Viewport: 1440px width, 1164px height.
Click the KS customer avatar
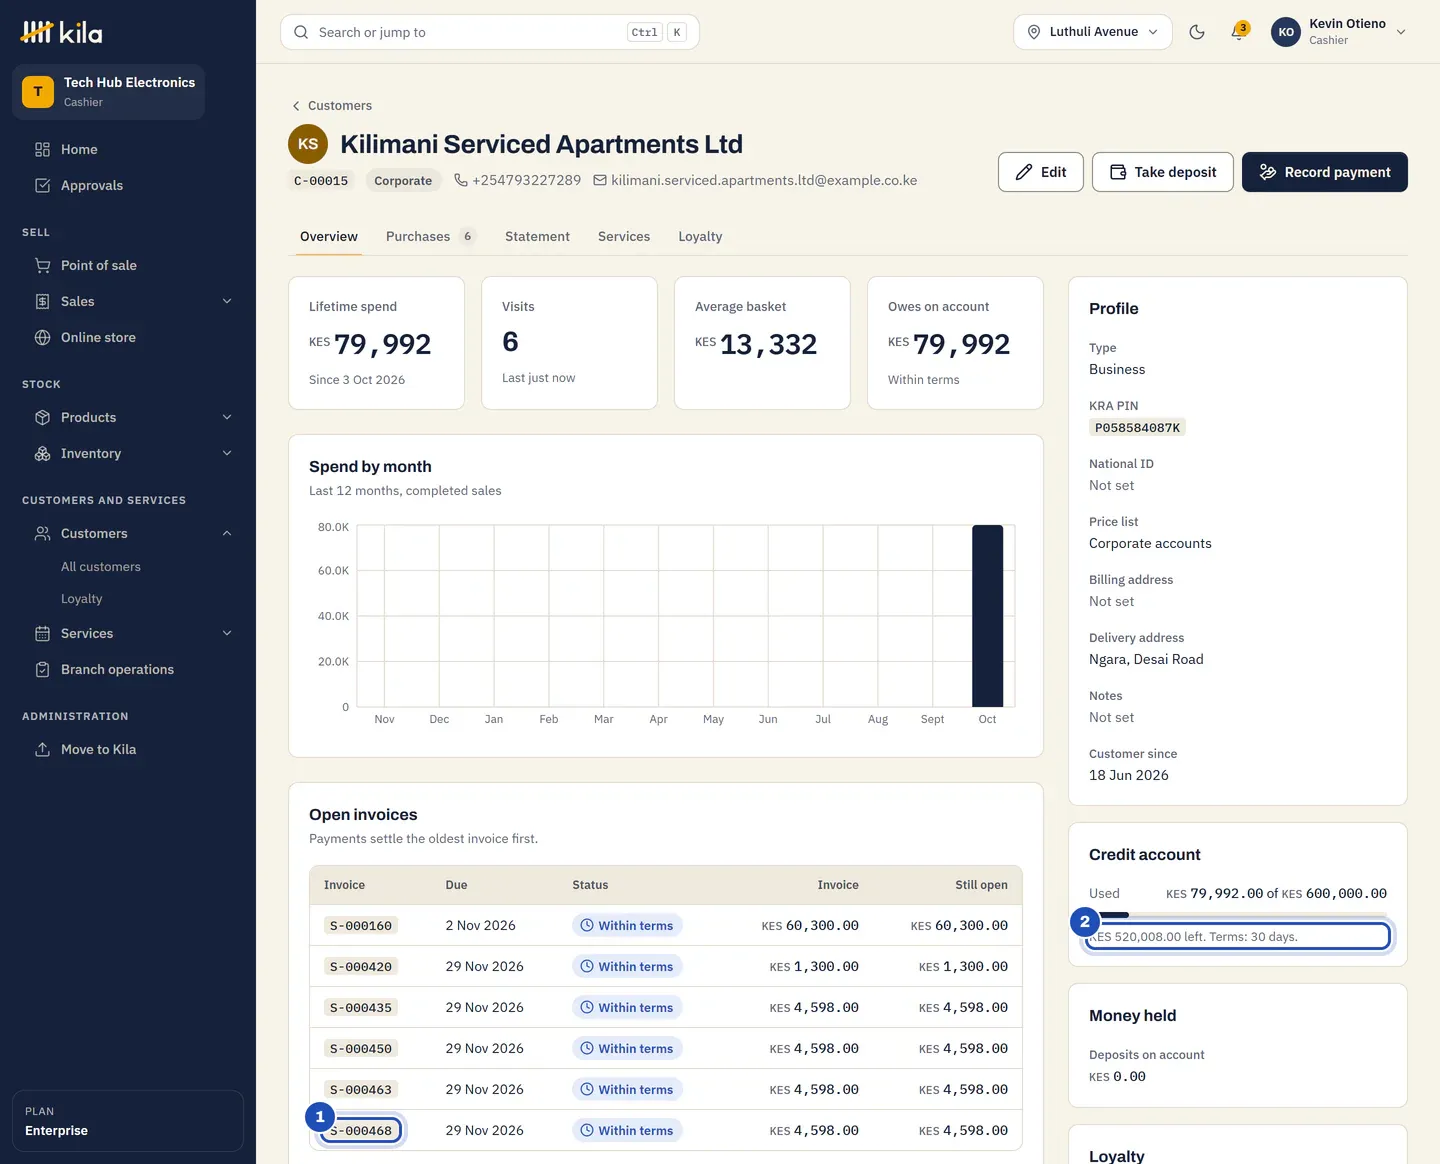[x=308, y=144]
